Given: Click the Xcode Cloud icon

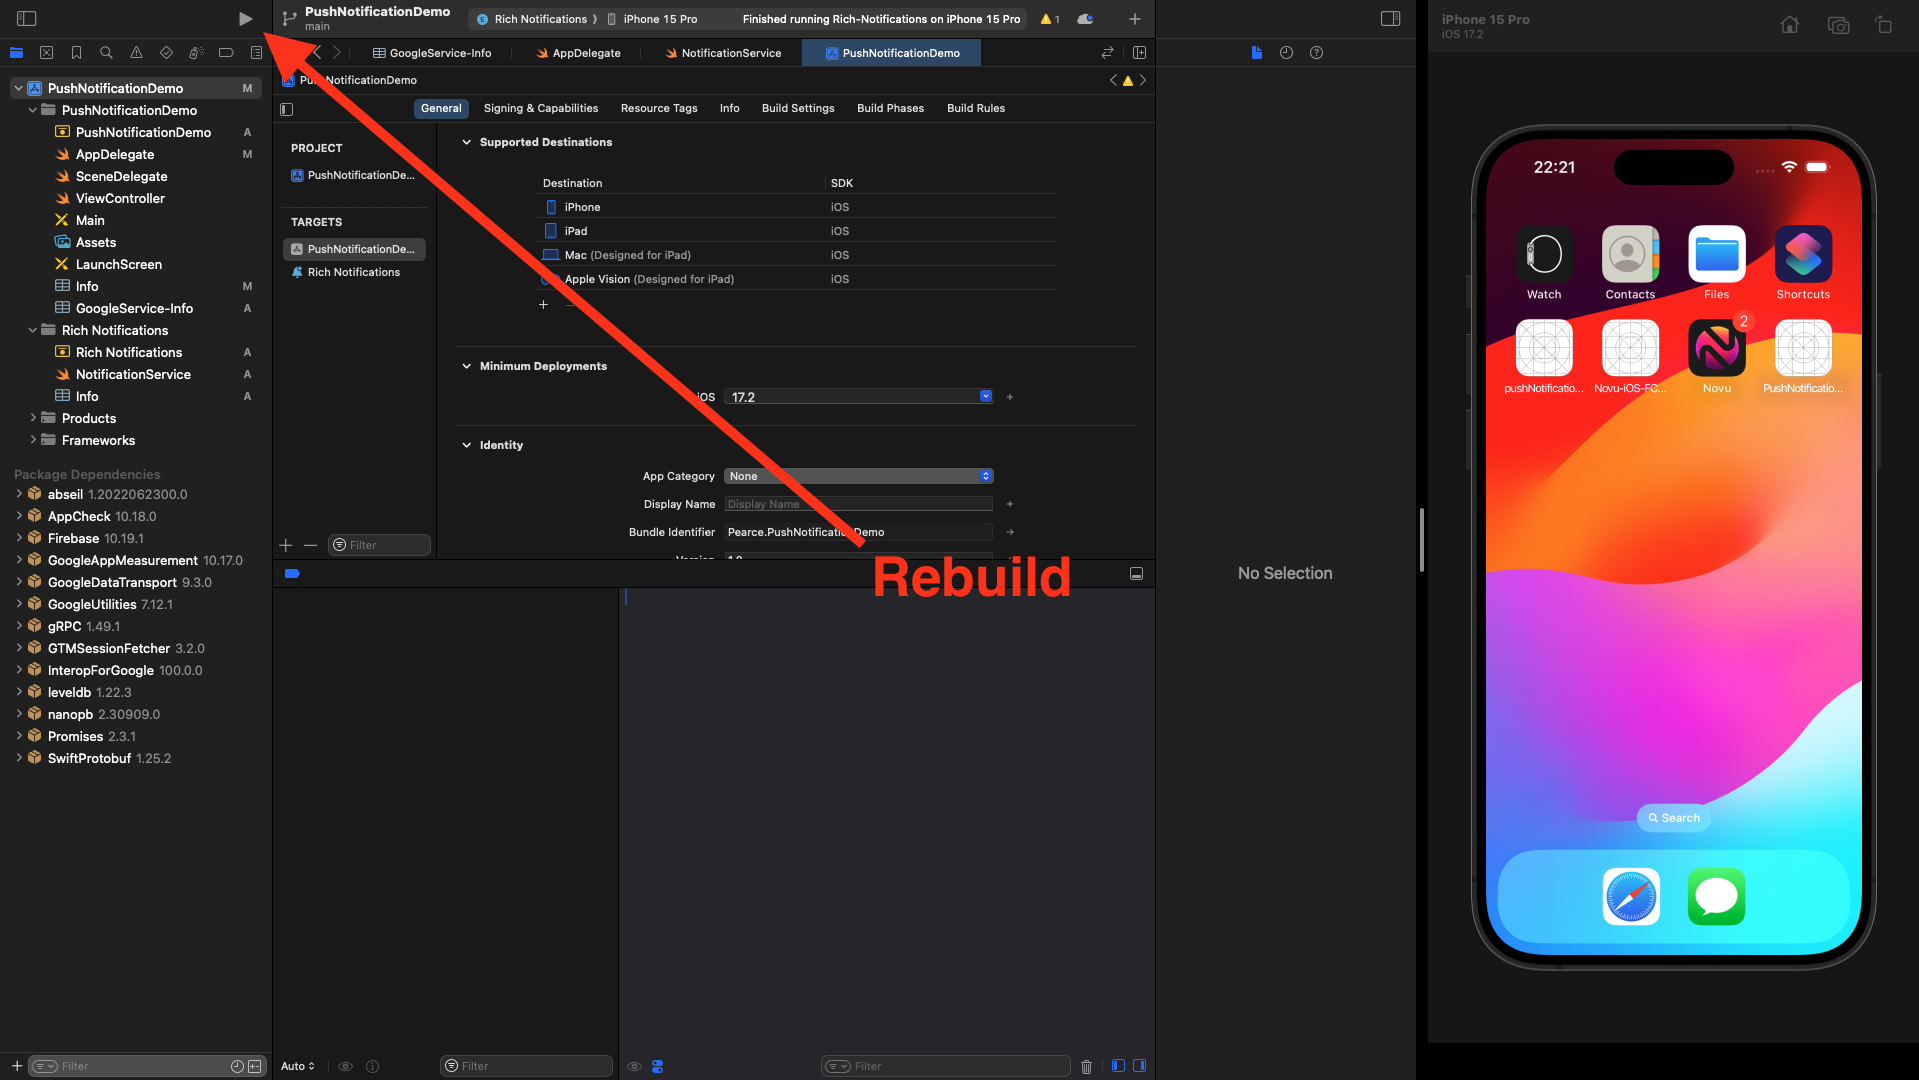Looking at the screenshot, I should pyautogui.click(x=1085, y=19).
